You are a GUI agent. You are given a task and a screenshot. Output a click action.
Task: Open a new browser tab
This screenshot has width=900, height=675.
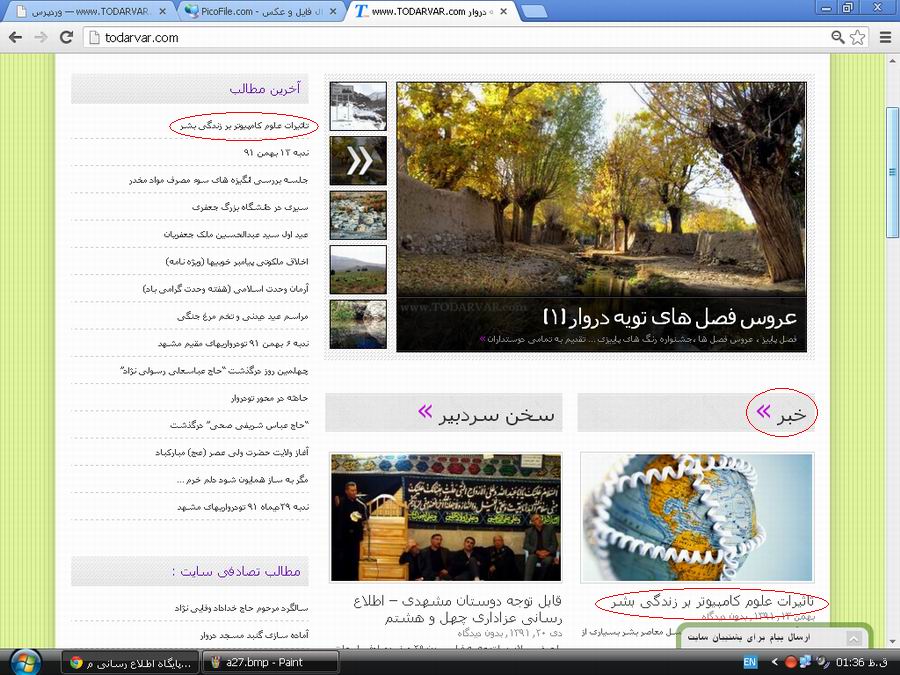pos(534,11)
